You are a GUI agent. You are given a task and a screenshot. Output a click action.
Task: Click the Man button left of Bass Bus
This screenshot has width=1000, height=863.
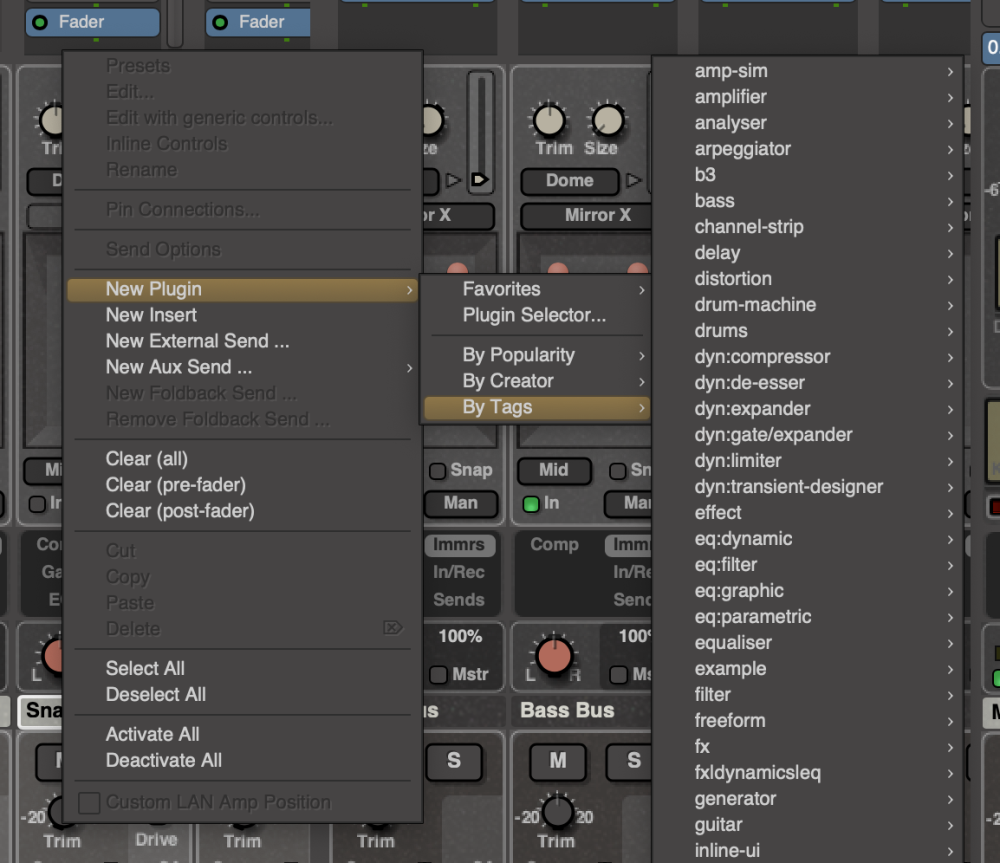[460, 503]
